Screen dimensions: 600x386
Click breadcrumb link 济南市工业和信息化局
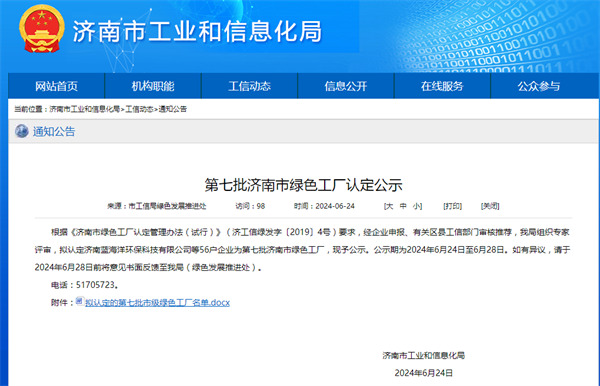click(x=85, y=109)
